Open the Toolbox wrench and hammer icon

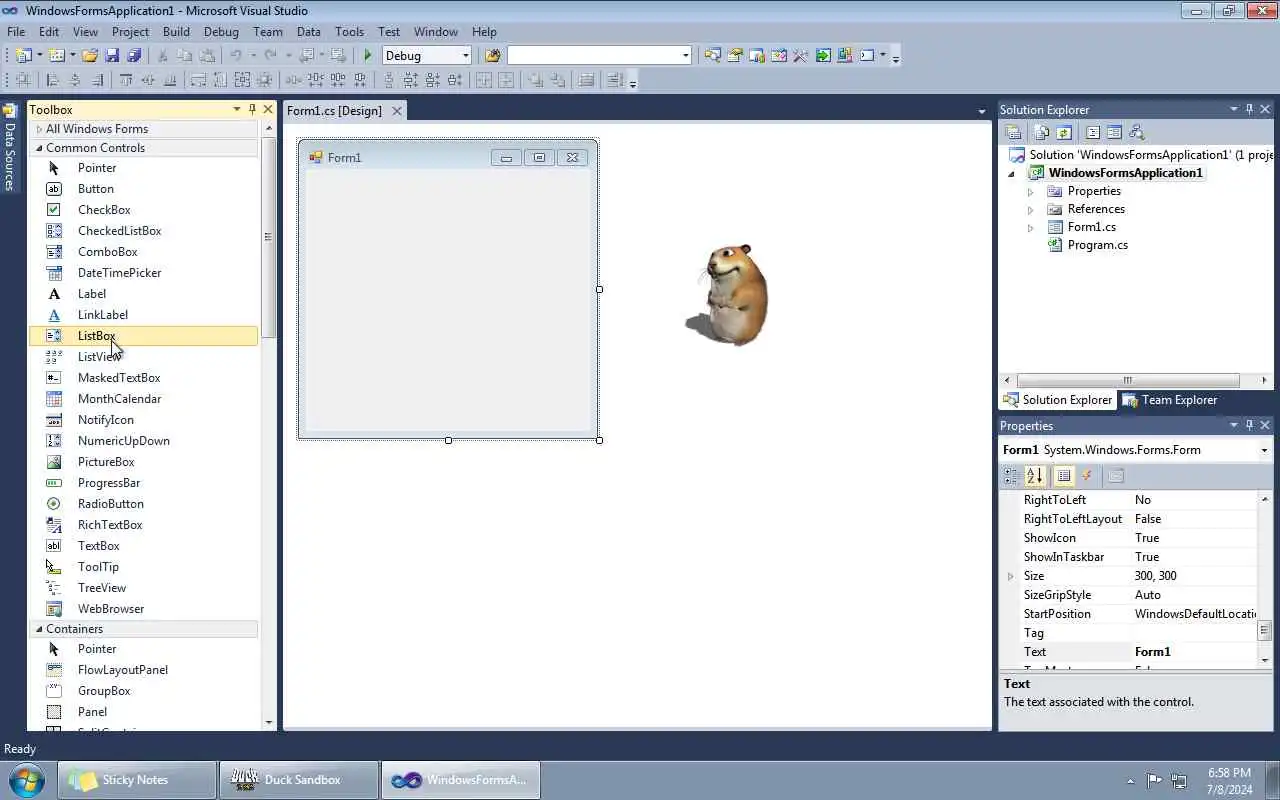(x=800, y=56)
